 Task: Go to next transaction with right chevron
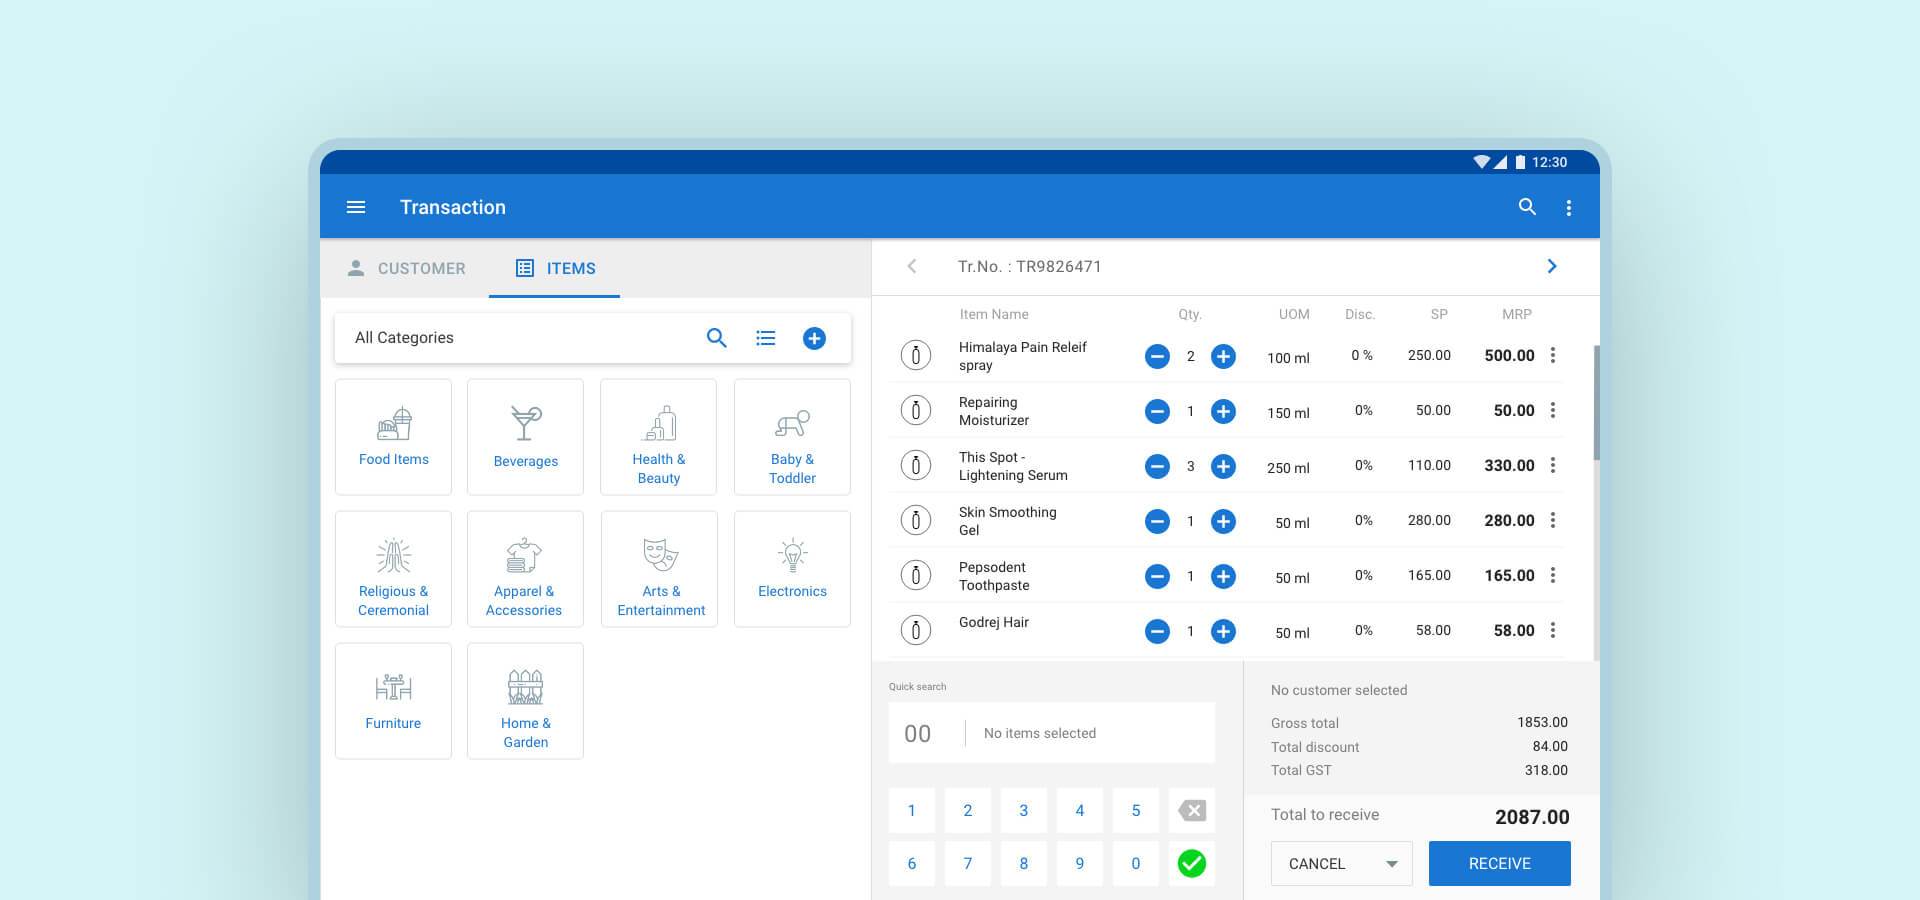point(1552,266)
